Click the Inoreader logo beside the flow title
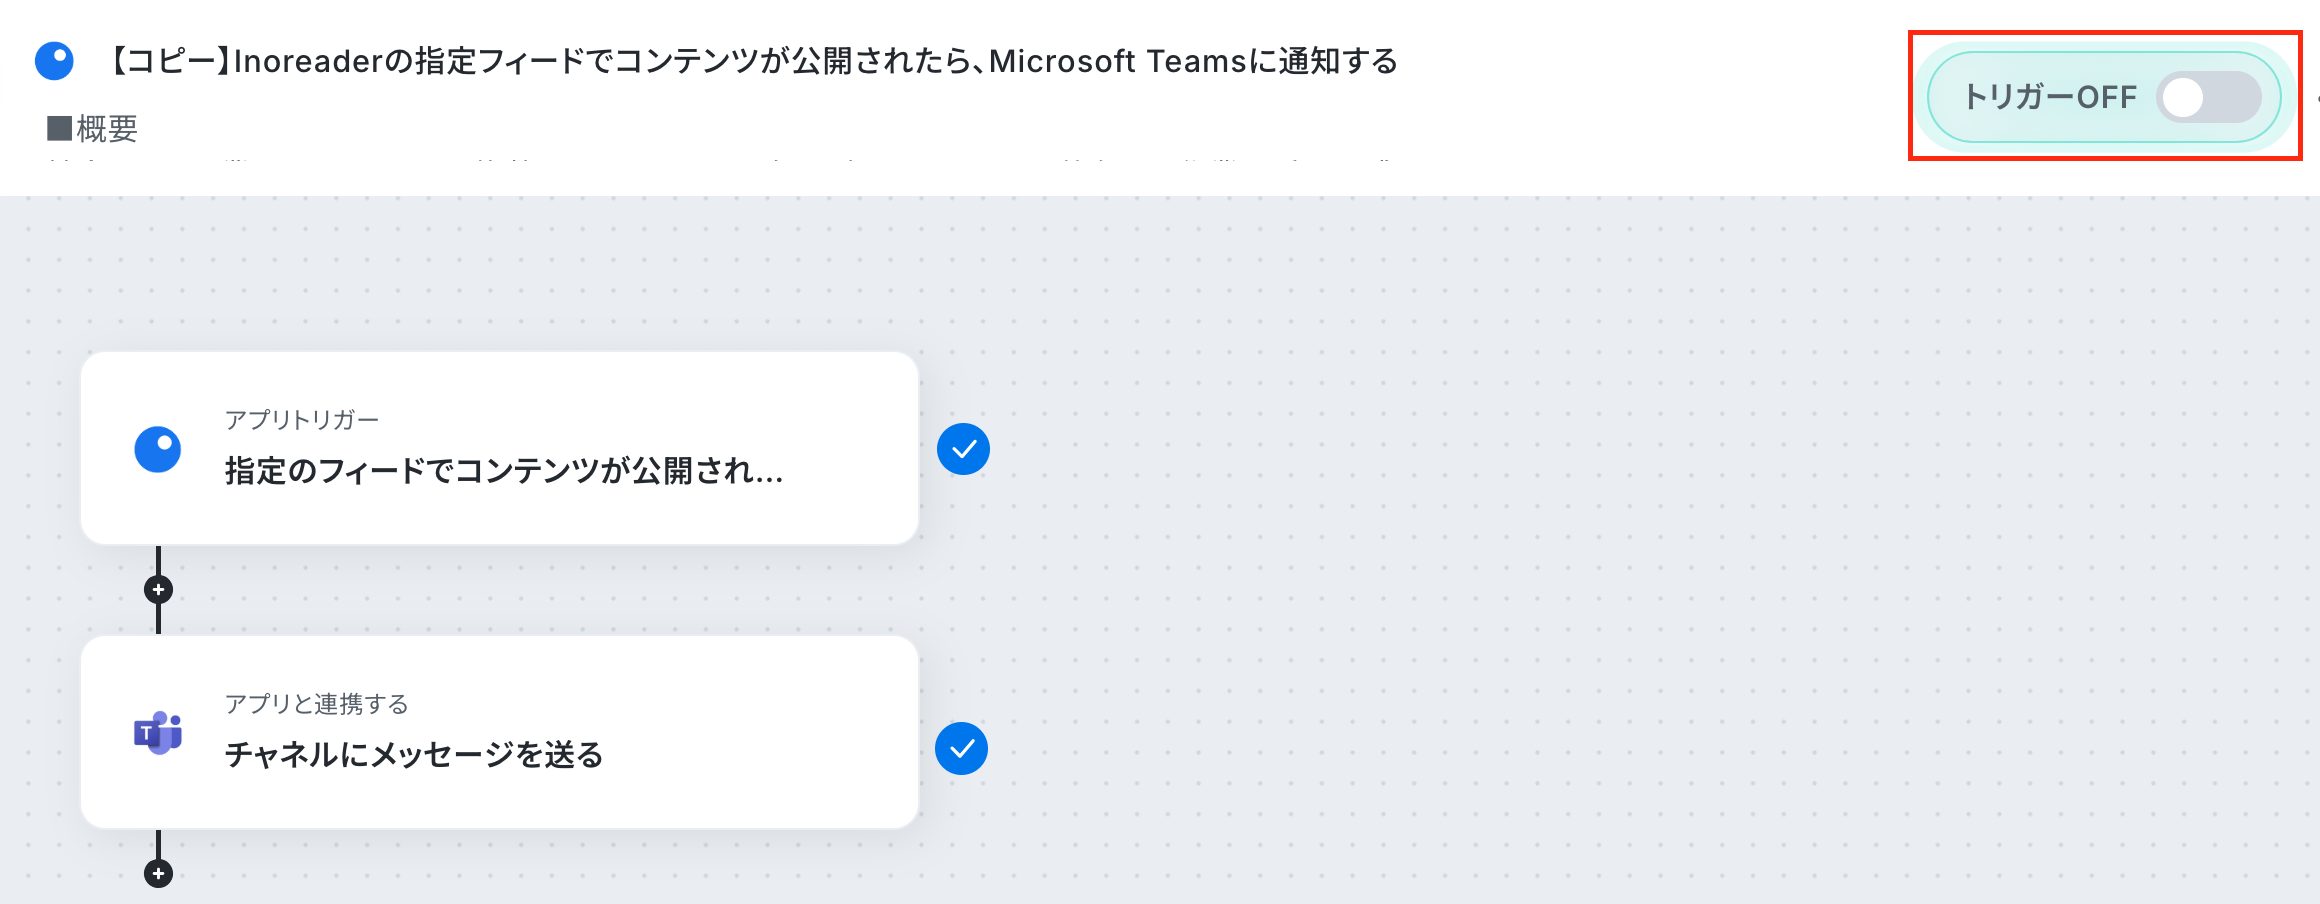 (54, 60)
